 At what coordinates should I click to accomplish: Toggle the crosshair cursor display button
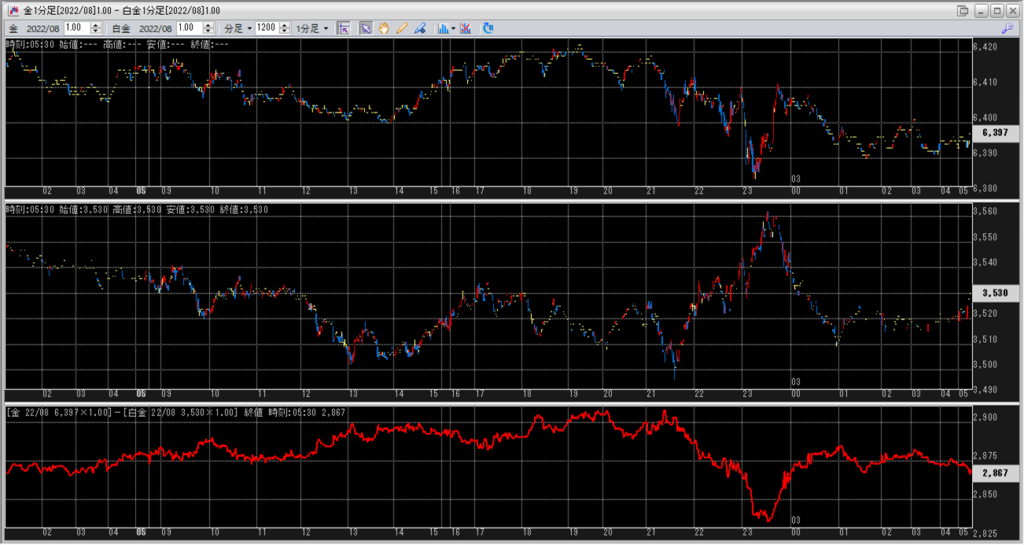[343, 28]
